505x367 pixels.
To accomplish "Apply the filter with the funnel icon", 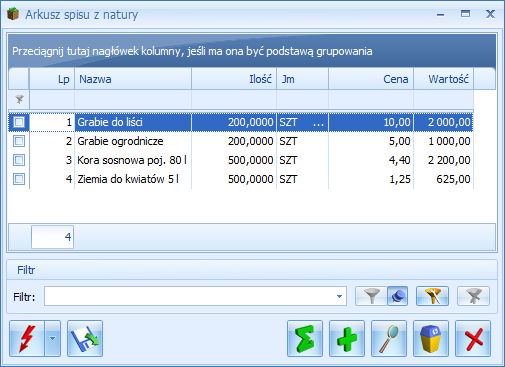I will 371,296.
